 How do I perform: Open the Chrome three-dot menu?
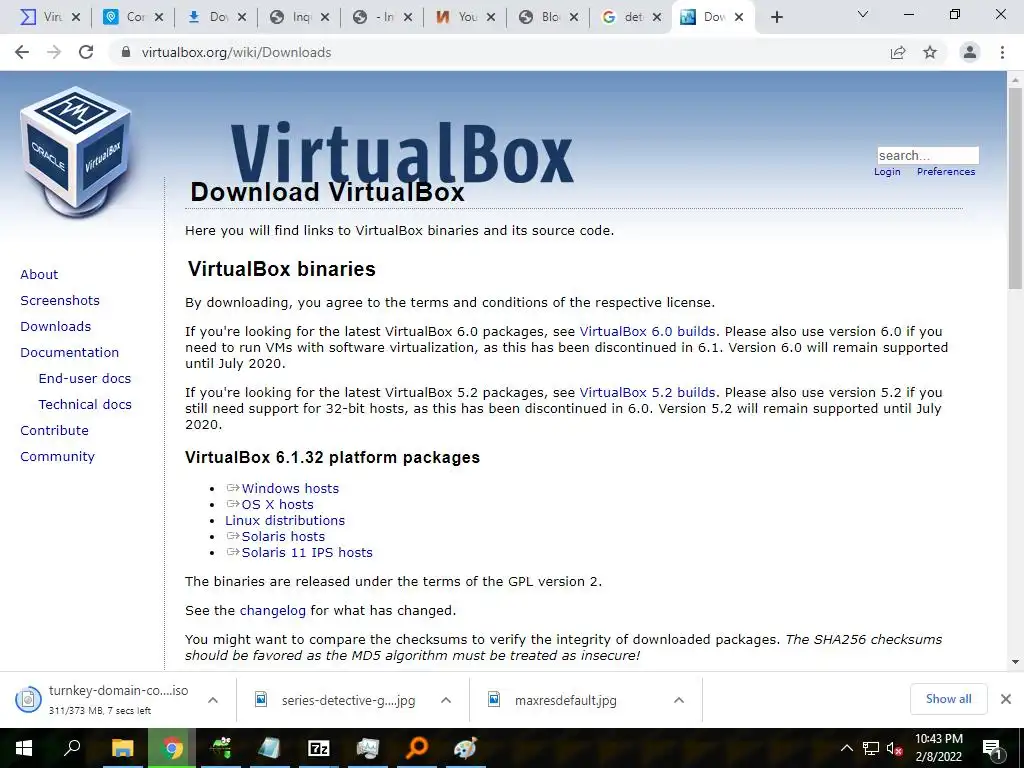point(1002,52)
